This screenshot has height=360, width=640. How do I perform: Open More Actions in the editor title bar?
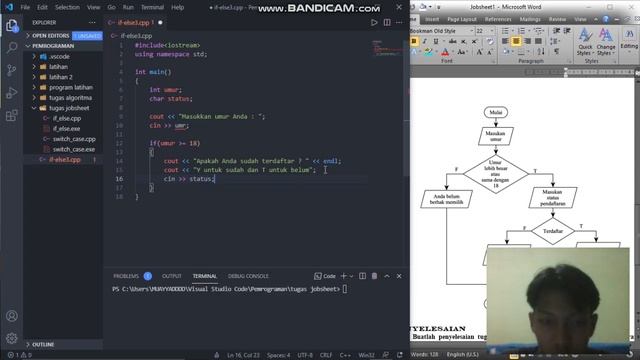click(399, 22)
